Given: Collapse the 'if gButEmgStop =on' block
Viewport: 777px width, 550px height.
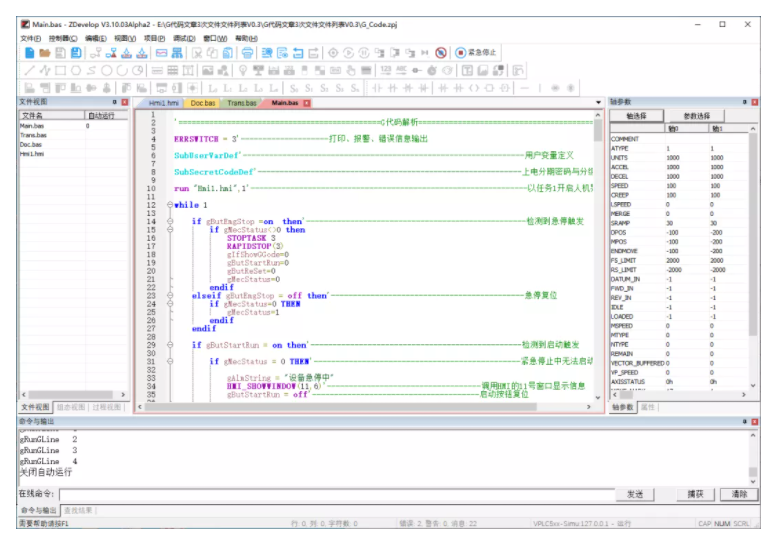Looking at the screenshot, I should 170,221.
